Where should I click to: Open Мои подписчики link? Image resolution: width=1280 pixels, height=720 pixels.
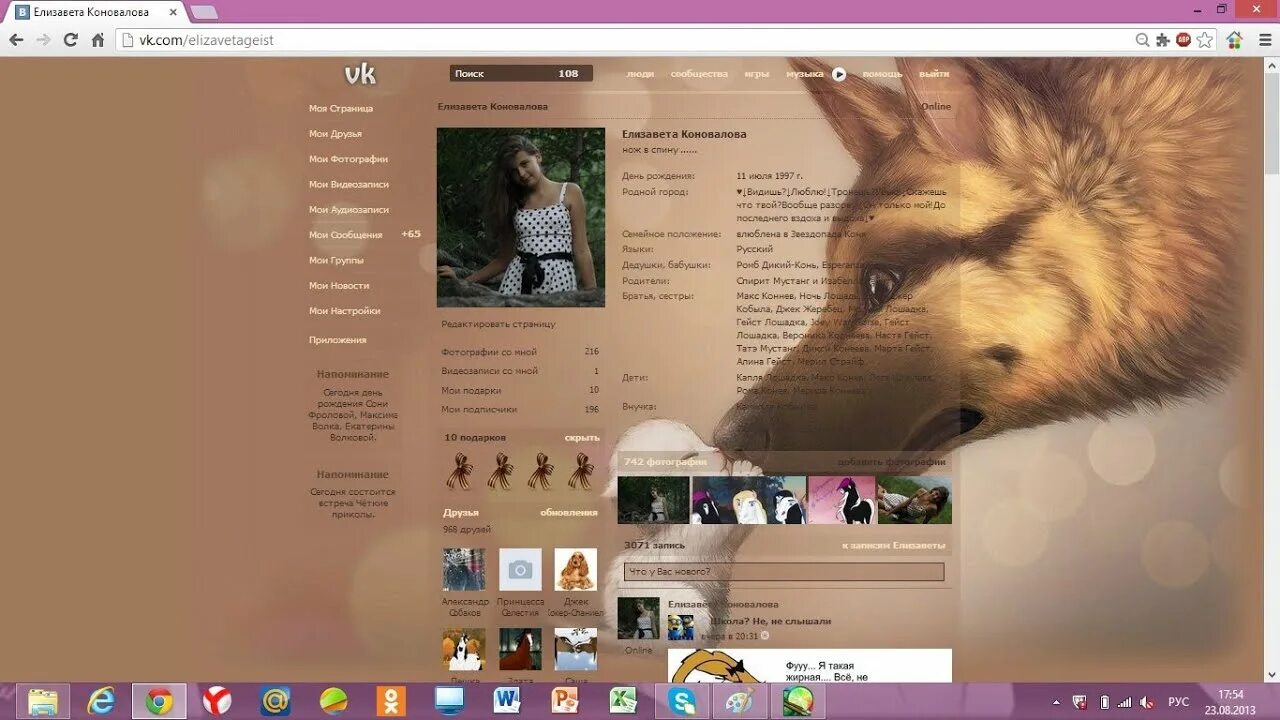[x=479, y=409]
